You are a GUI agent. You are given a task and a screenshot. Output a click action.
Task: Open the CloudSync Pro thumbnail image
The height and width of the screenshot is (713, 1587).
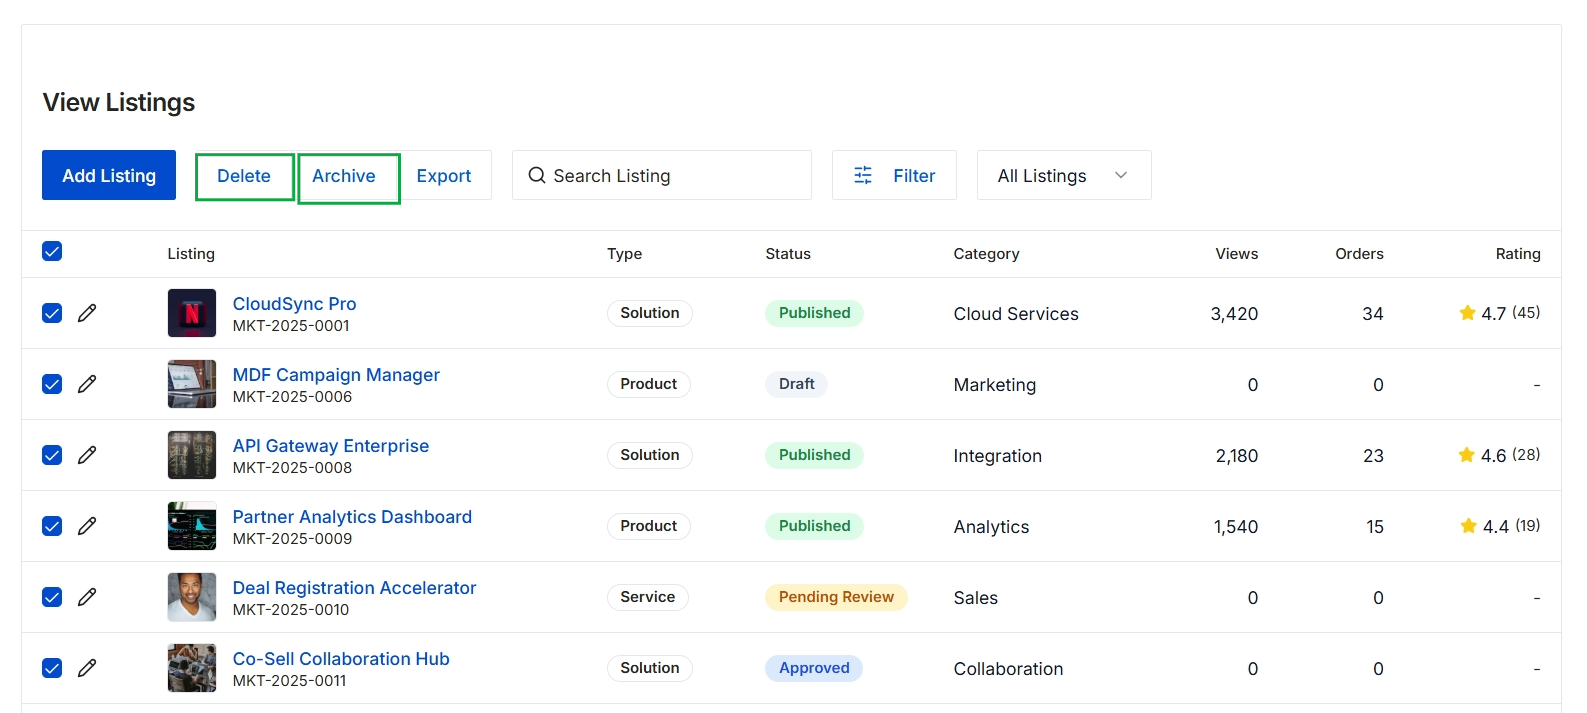pyautogui.click(x=192, y=313)
